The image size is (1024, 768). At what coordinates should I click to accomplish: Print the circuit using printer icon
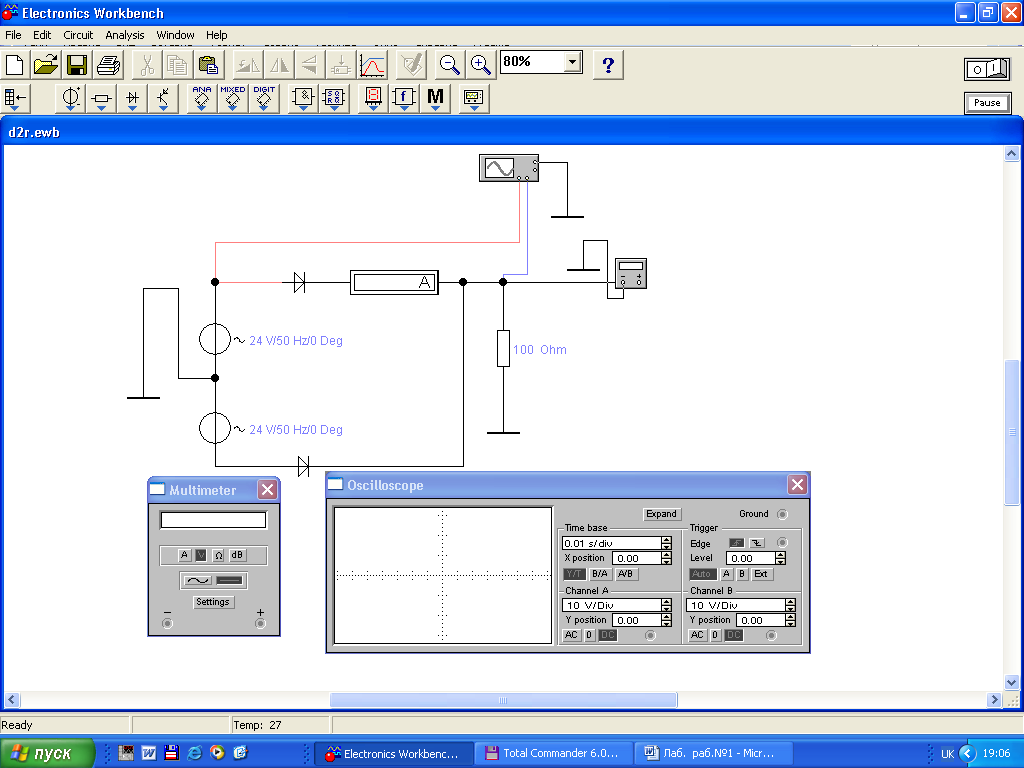[108, 65]
